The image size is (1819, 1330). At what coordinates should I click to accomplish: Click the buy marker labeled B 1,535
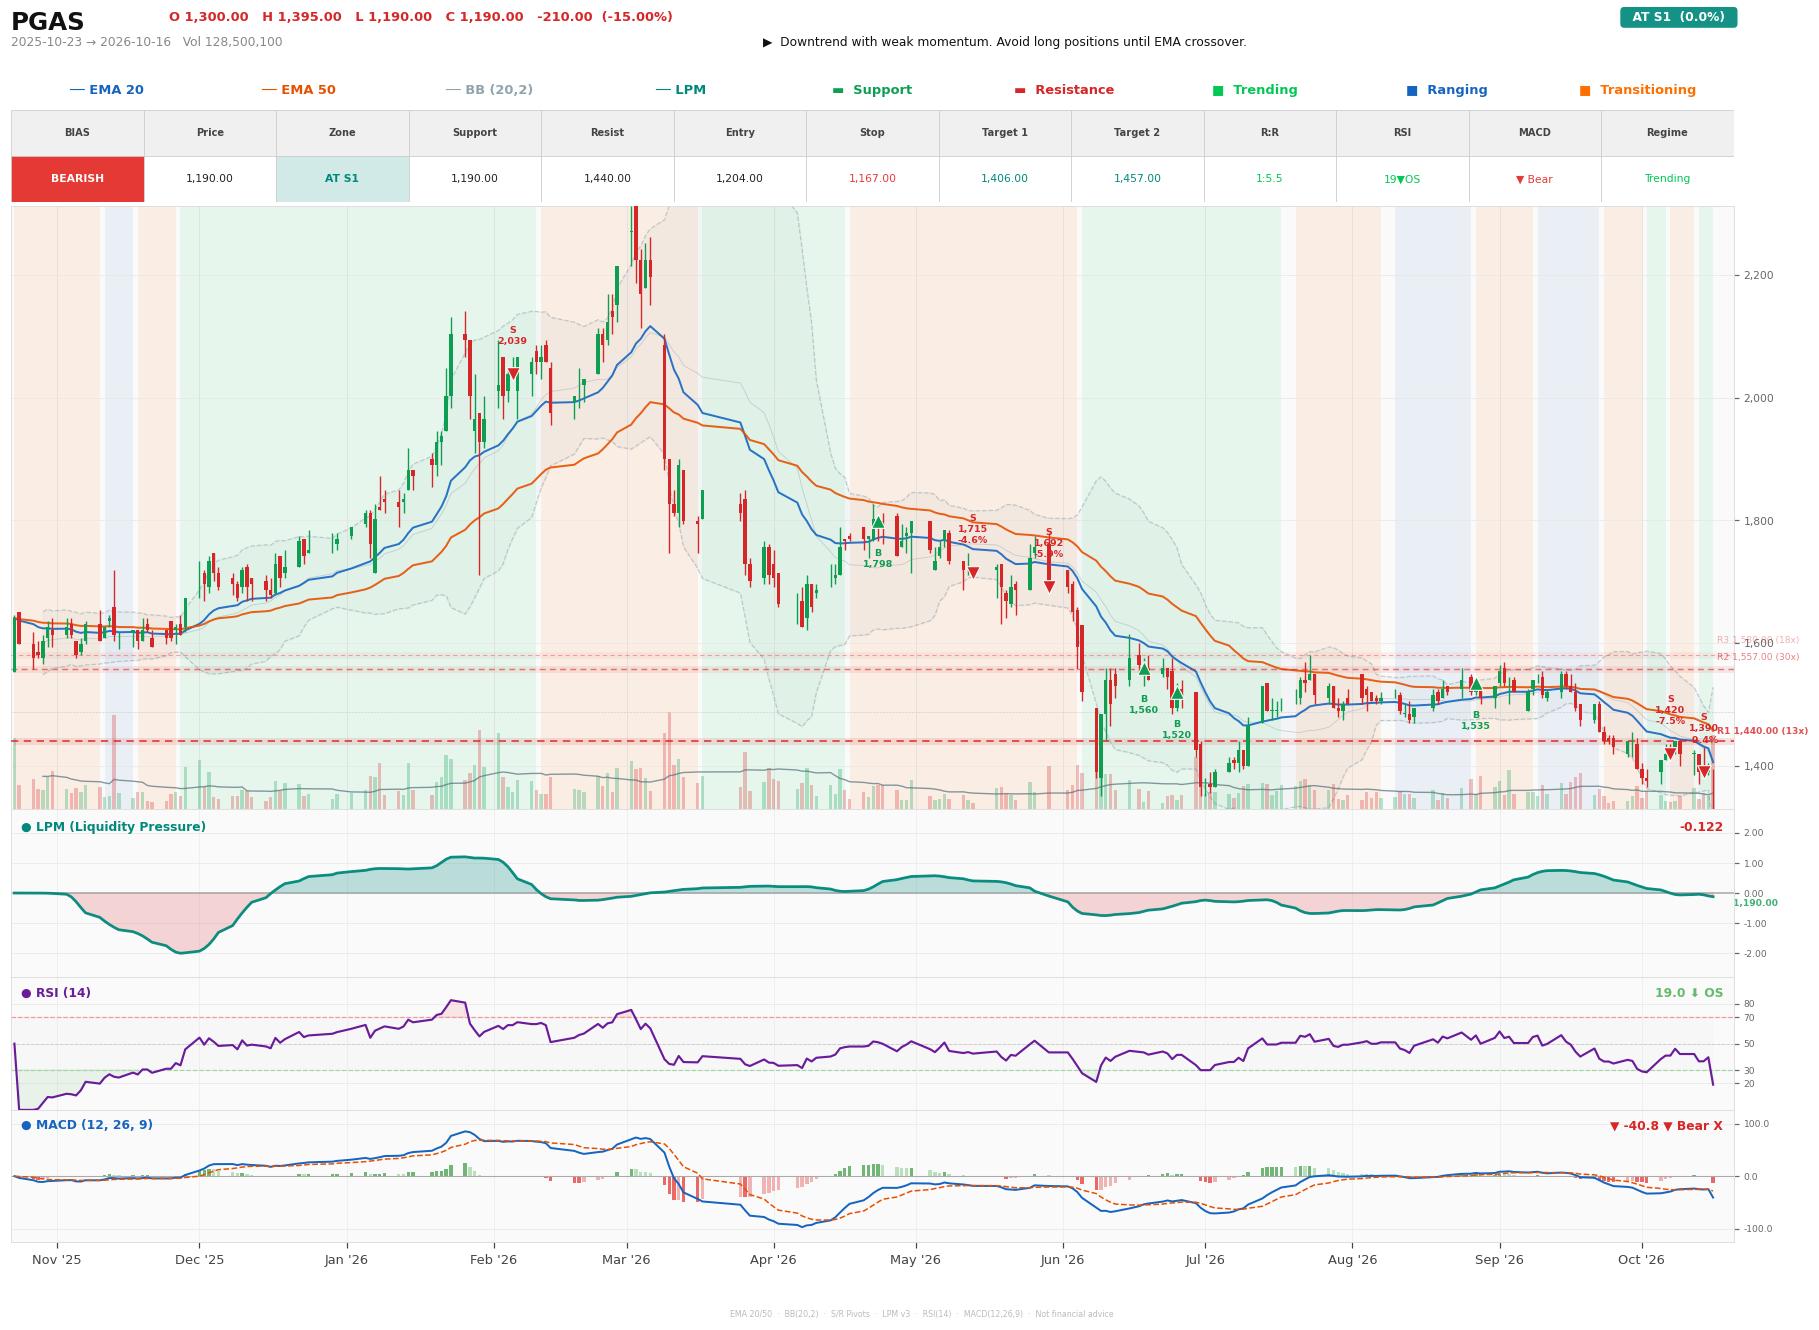point(1475,685)
